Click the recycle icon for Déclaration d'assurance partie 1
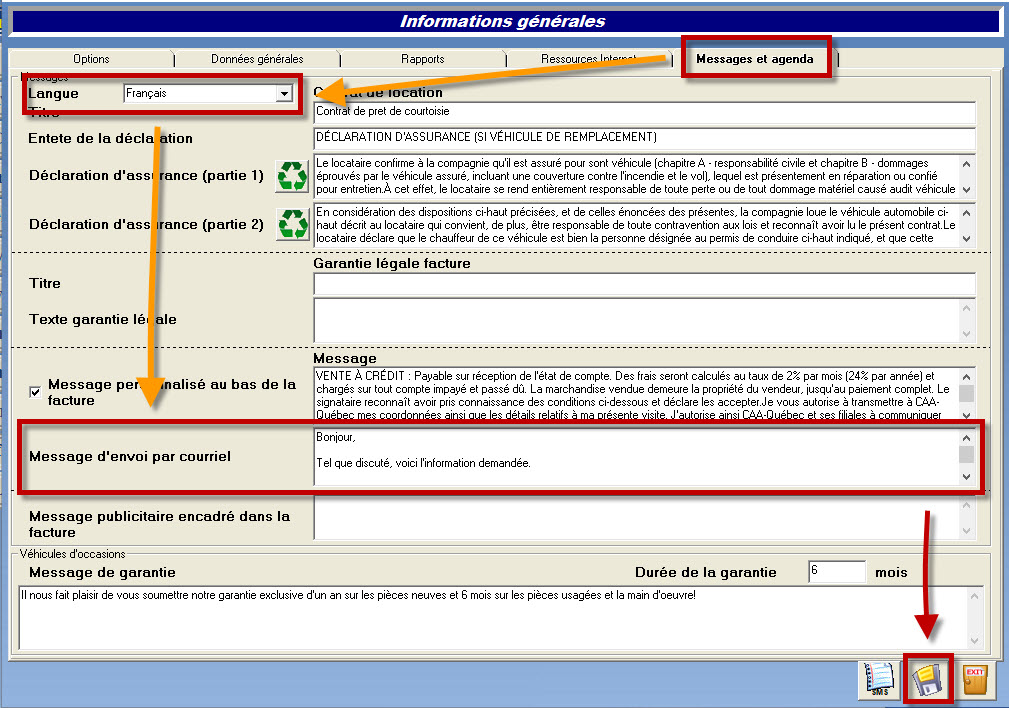Screen dimensions: 1009x708 tap(292, 176)
